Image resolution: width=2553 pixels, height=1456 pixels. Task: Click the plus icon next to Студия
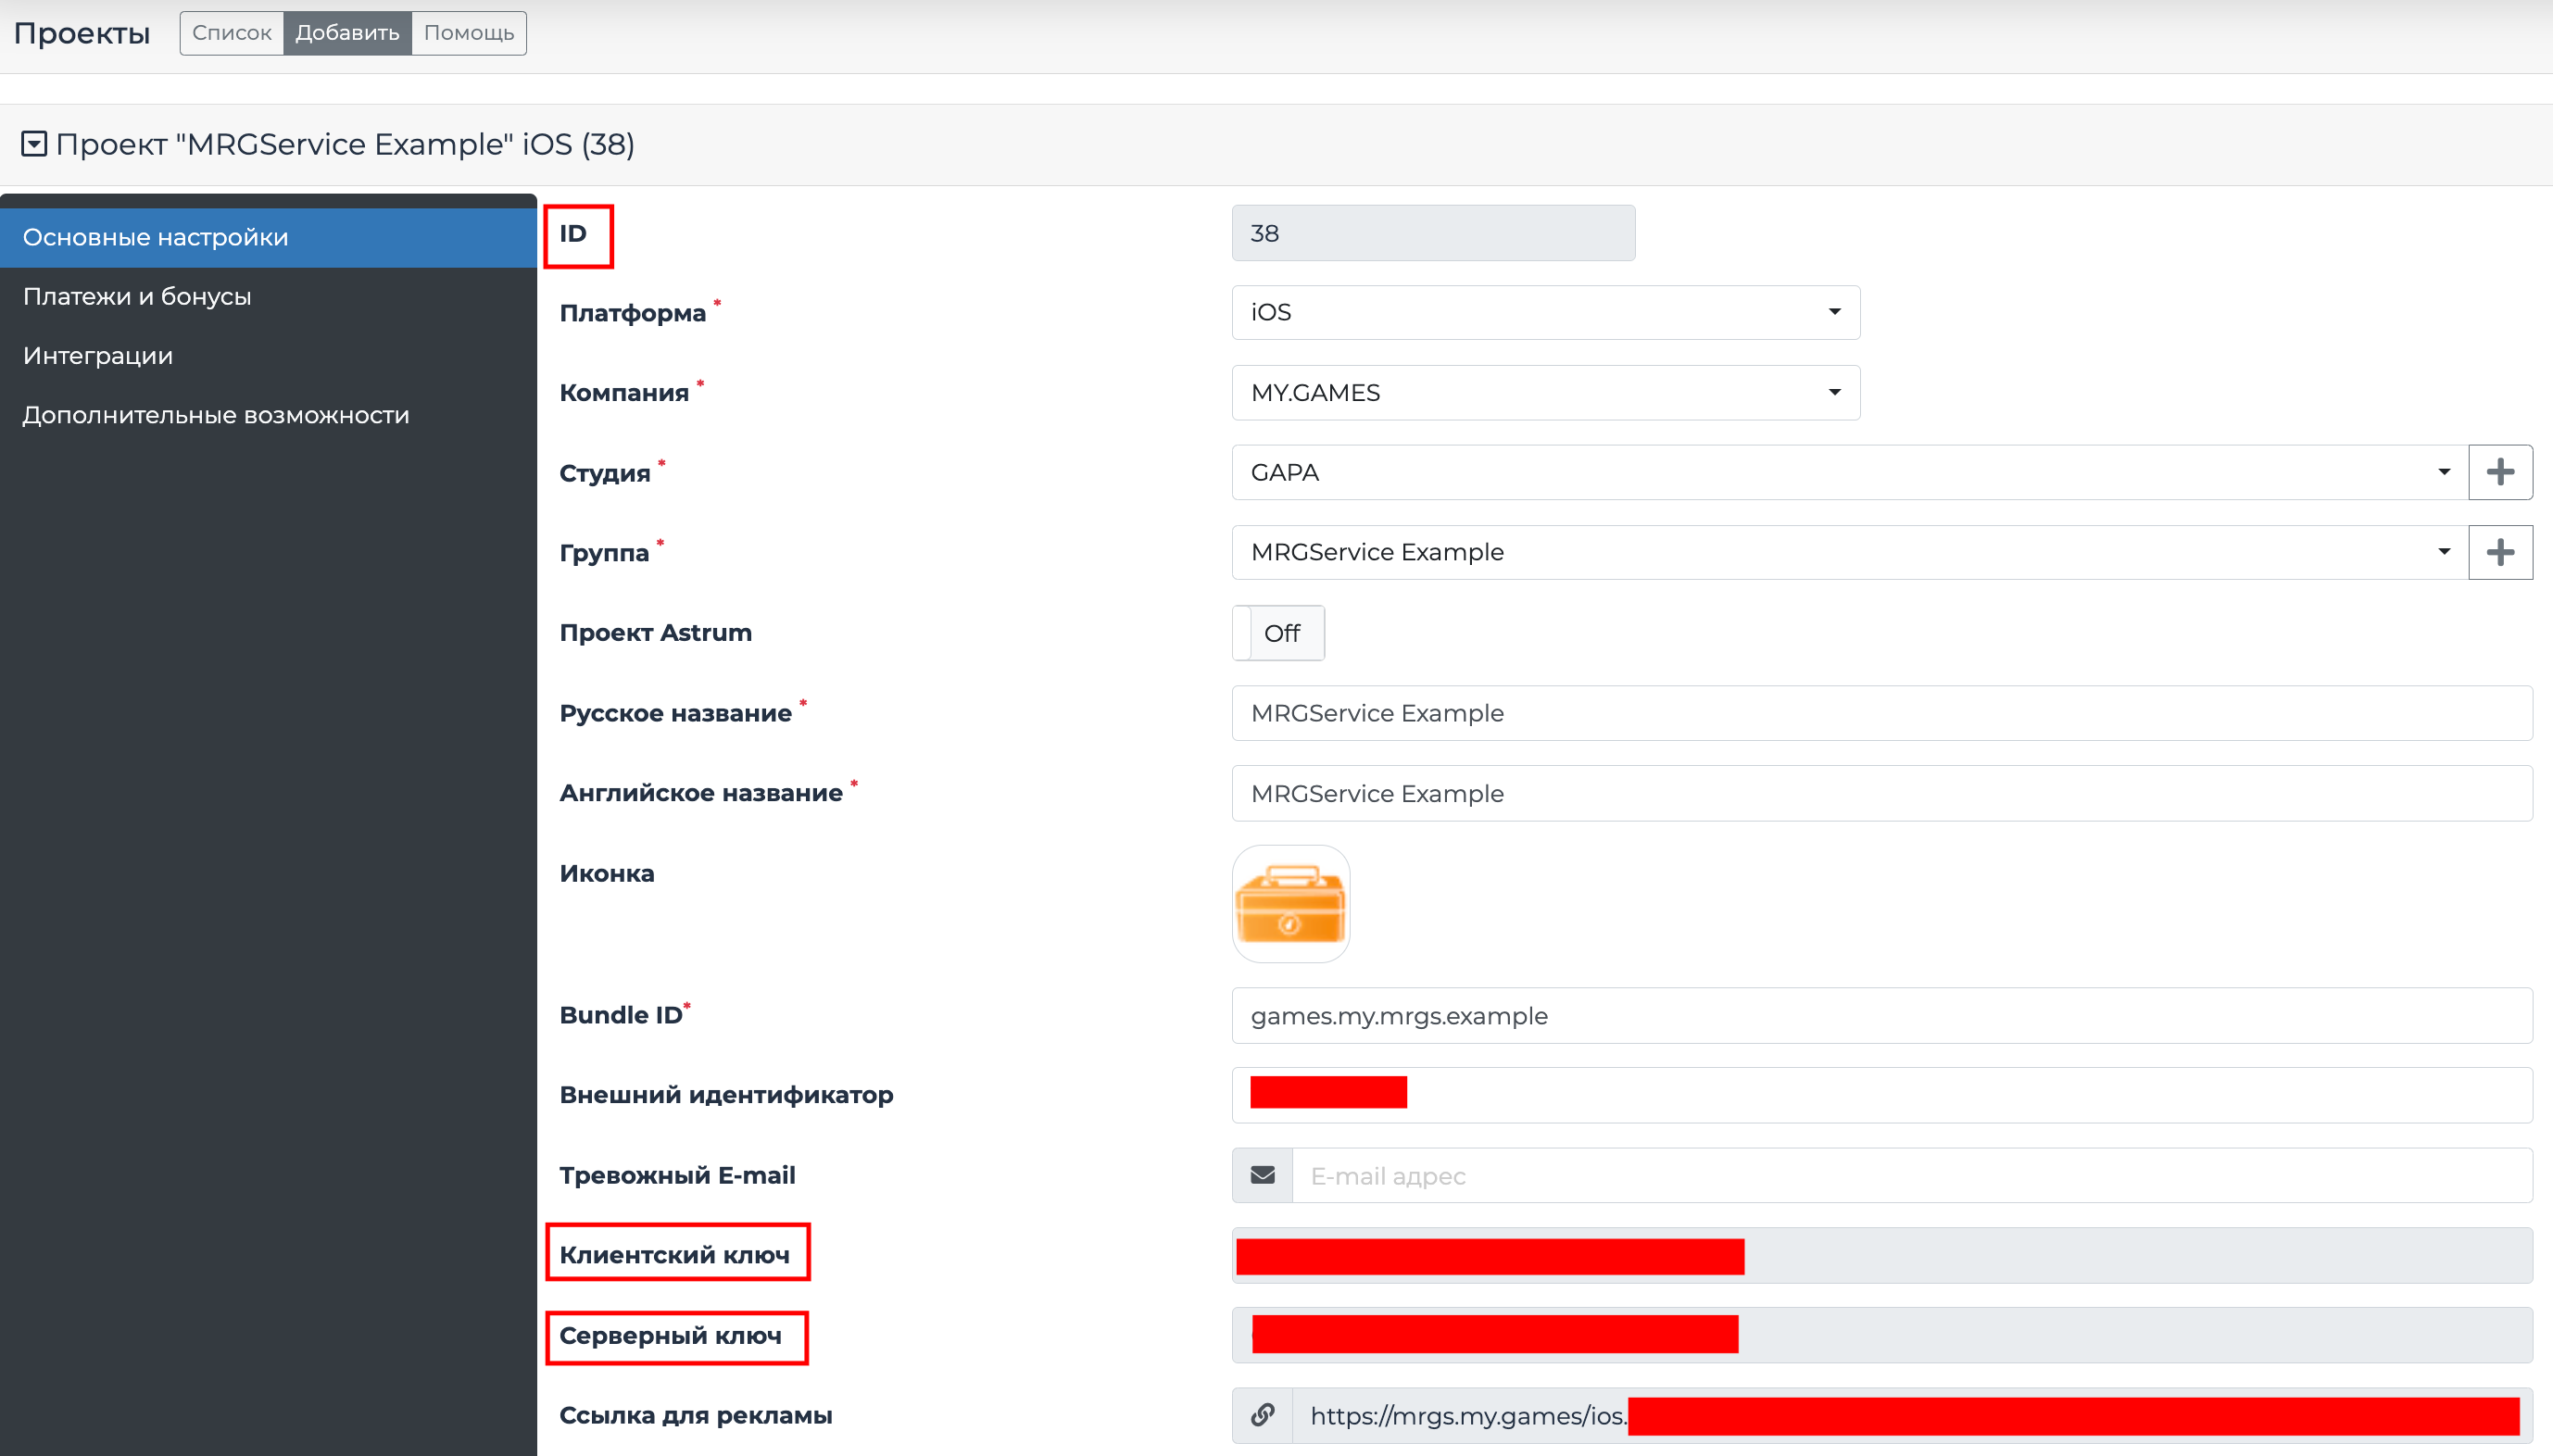click(x=2499, y=472)
